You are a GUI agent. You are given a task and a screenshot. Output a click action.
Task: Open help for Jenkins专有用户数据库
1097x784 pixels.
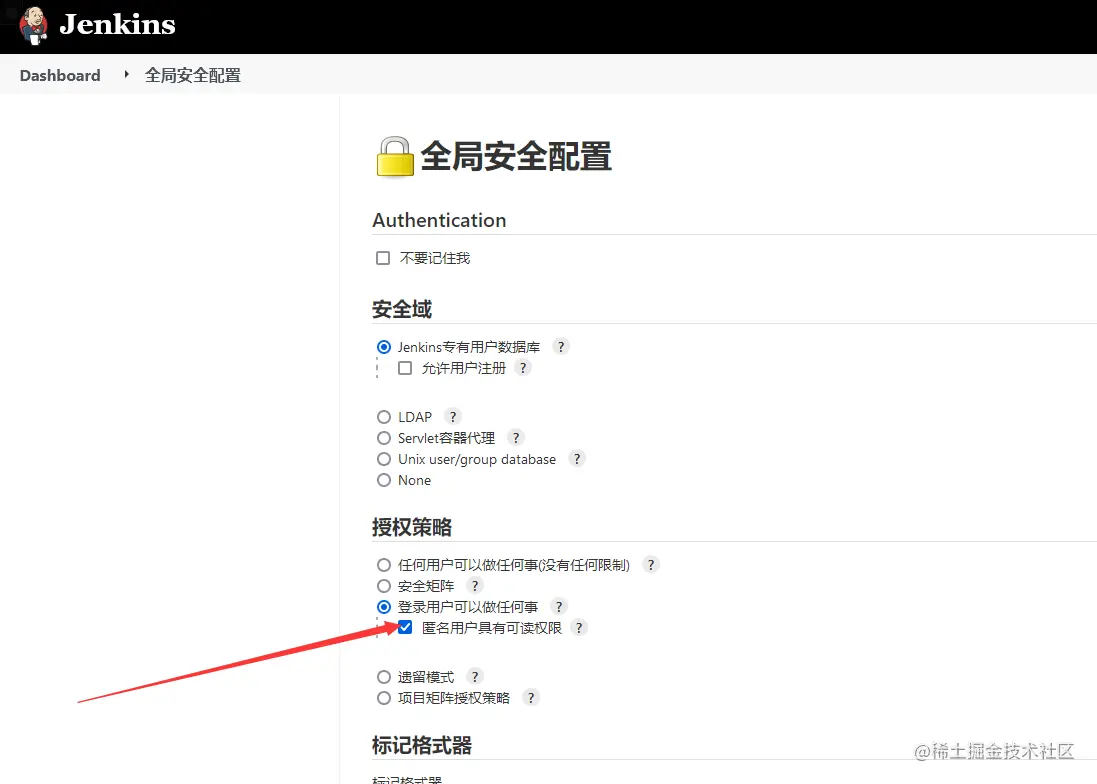(561, 346)
